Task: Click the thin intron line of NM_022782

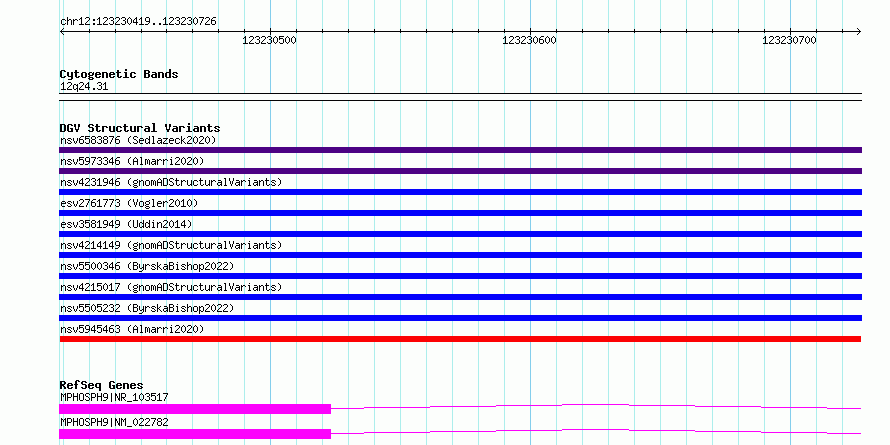Action: 596,431
